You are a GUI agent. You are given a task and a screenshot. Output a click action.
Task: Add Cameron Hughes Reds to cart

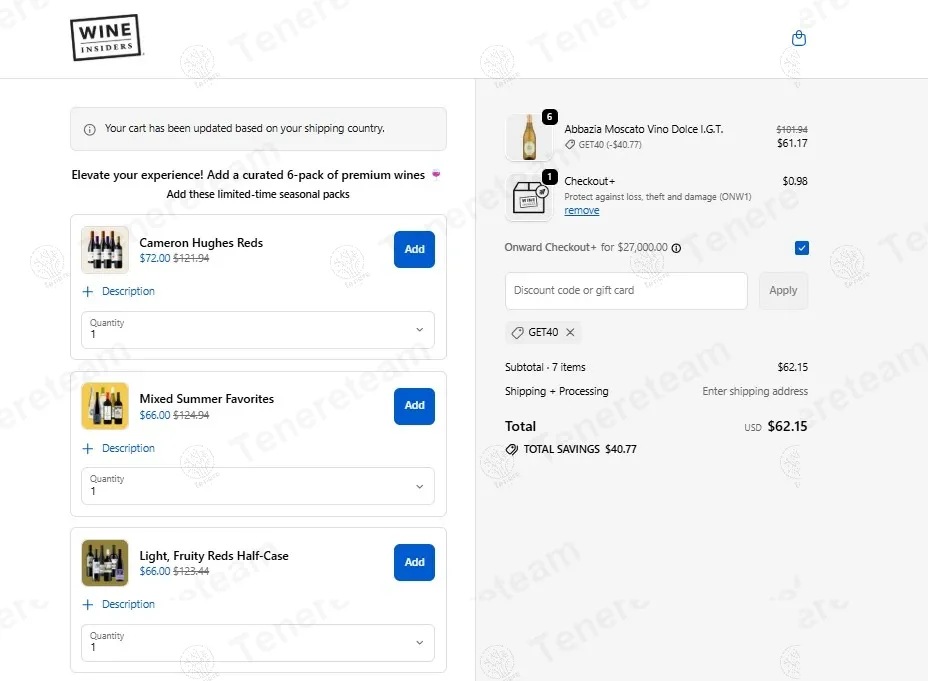pyautogui.click(x=414, y=249)
